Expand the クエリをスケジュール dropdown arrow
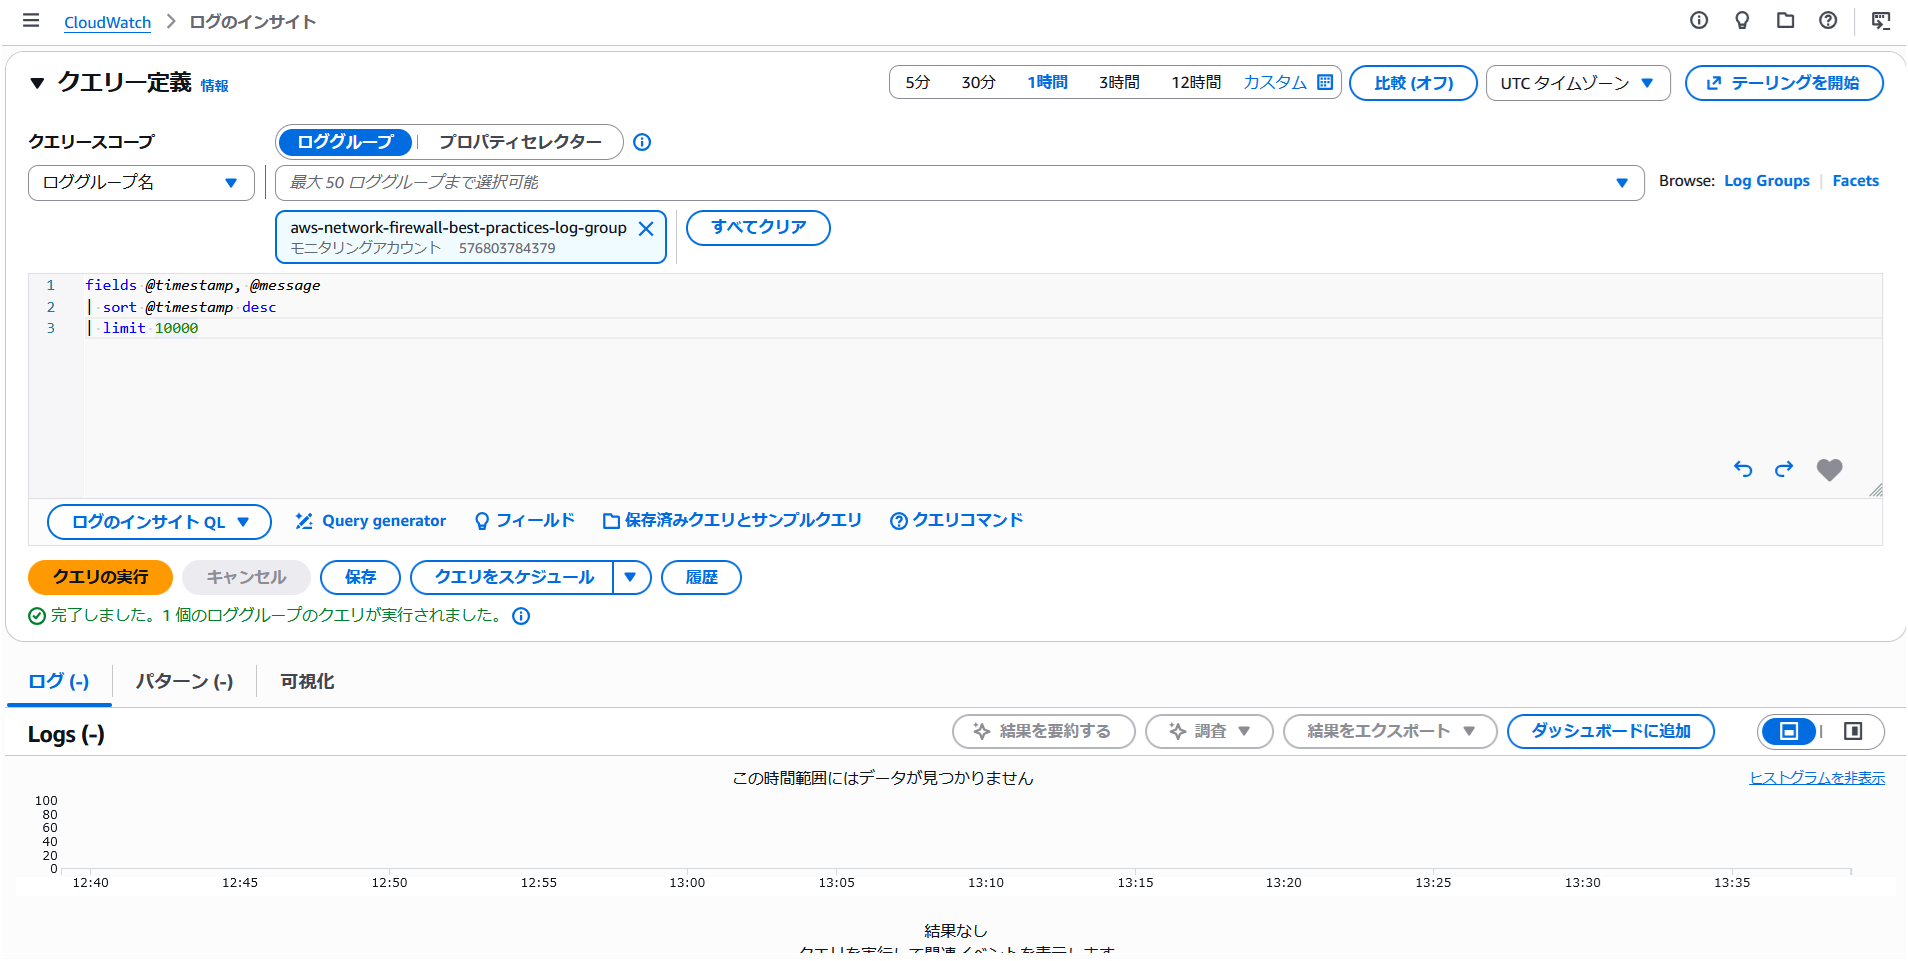 point(632,577)
